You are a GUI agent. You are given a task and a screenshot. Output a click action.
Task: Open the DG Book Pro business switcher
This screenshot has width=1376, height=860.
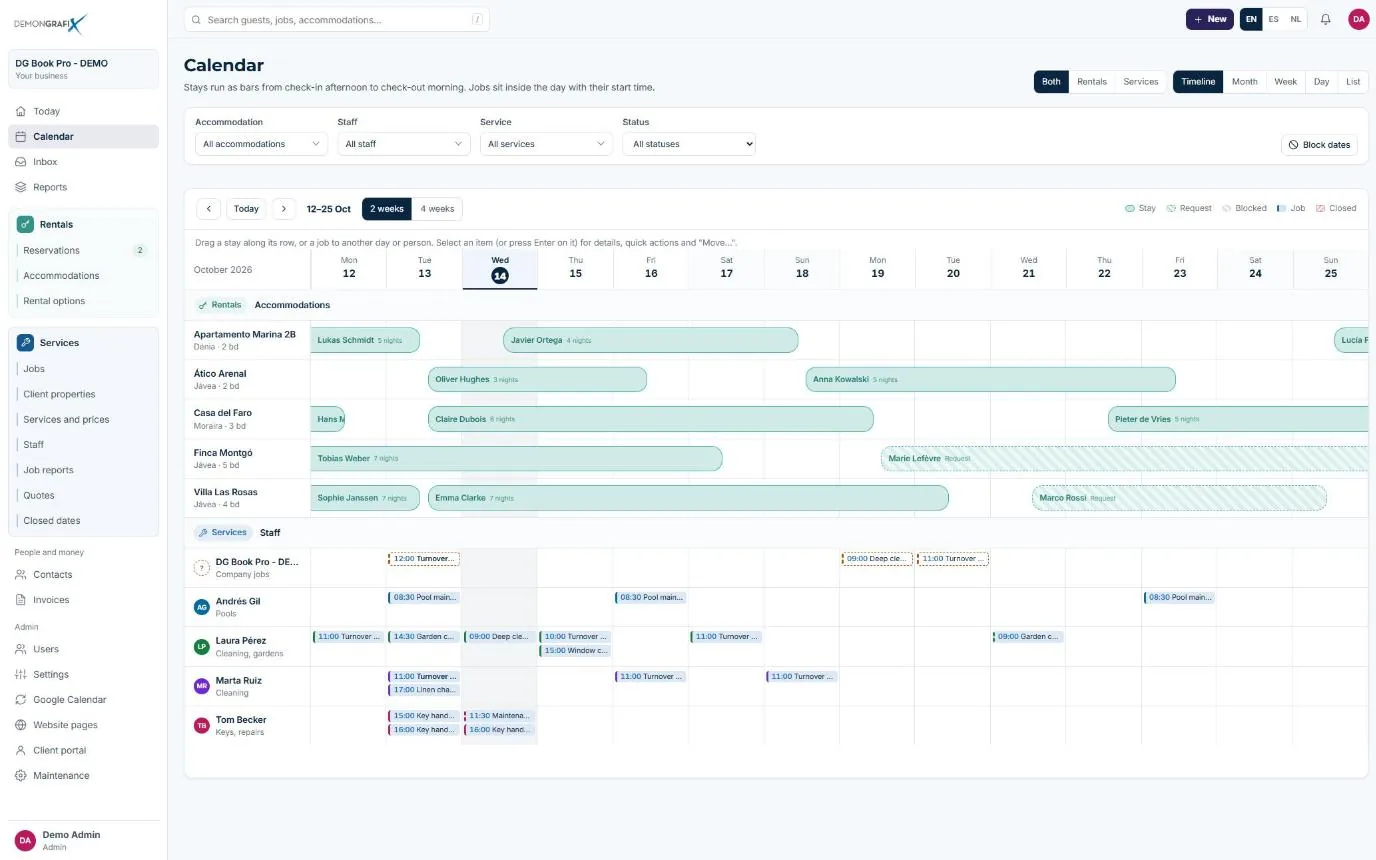pyautogui.click(x=83, y=69)
